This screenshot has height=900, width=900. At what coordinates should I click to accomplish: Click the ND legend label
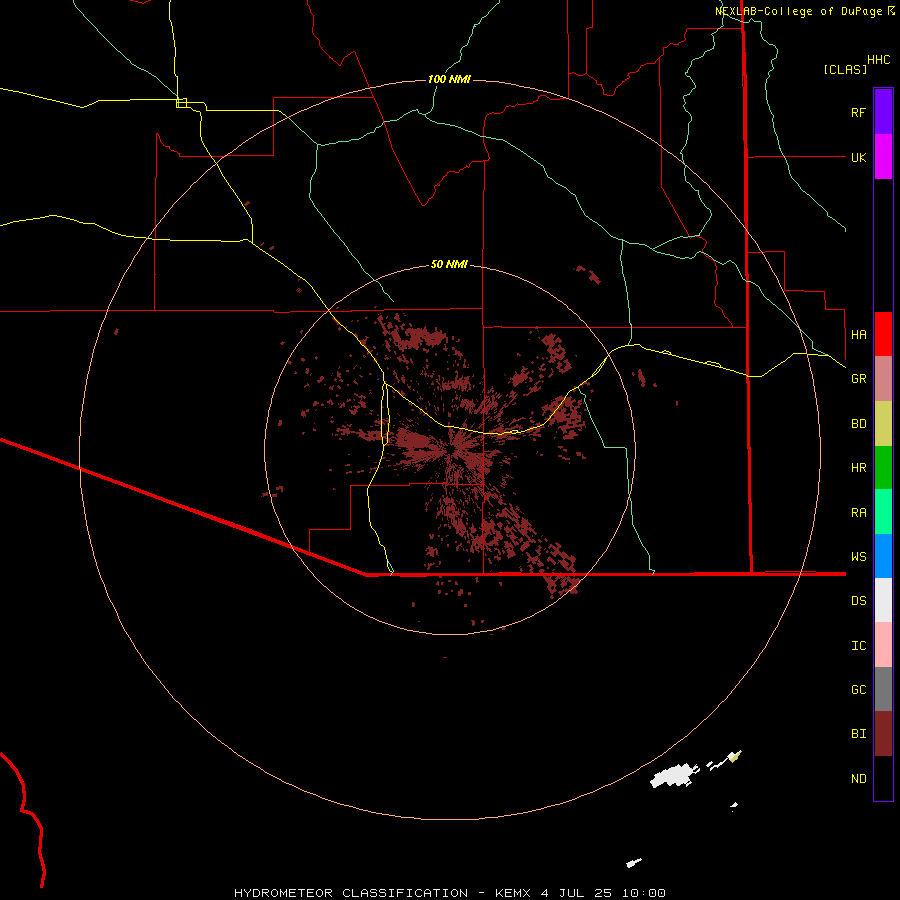858,779
